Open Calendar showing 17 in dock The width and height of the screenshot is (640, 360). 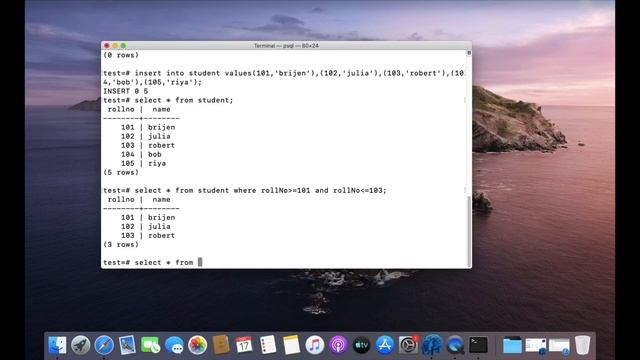click(x=244, y=345)
